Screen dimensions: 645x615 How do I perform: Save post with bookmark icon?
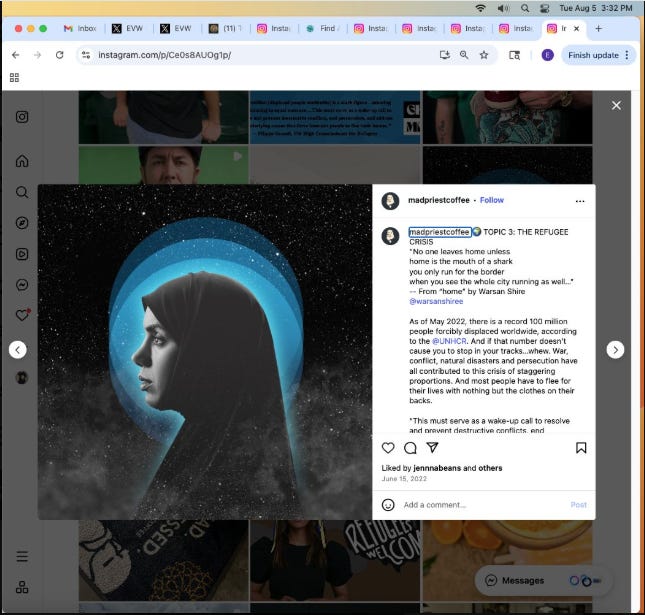tap(581, 448)
